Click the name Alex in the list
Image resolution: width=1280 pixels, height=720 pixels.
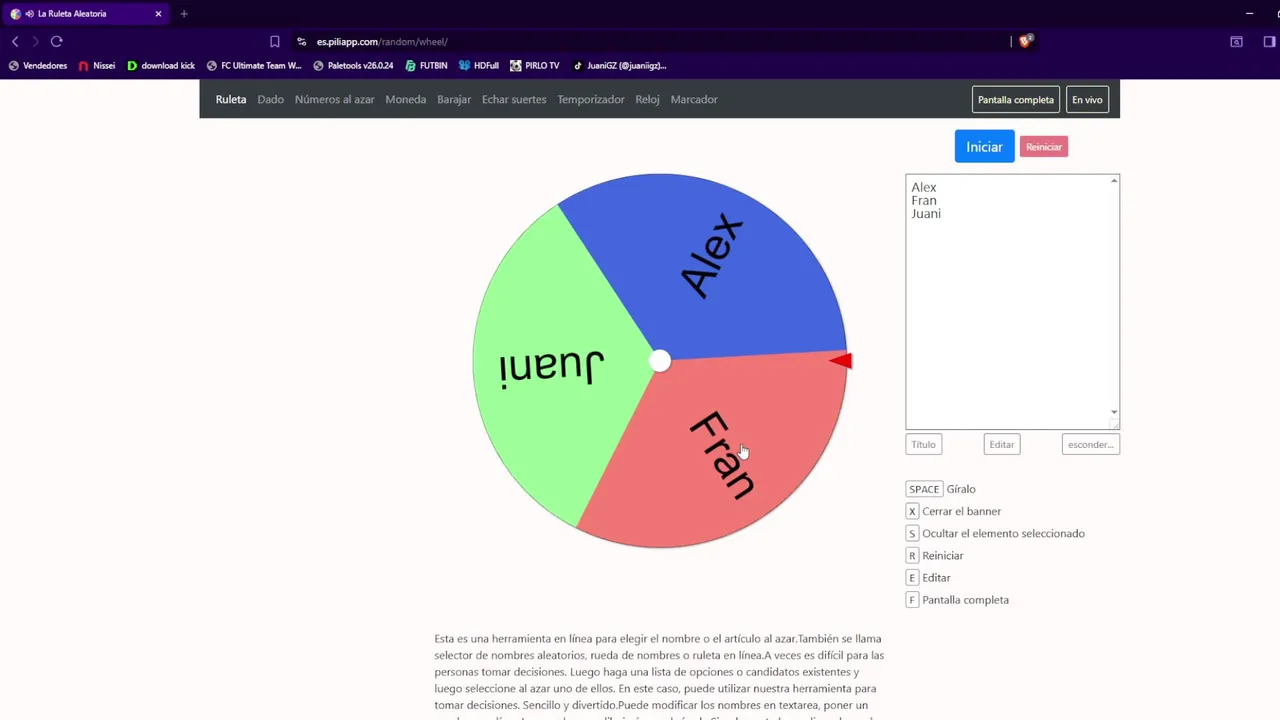(924, 188)
